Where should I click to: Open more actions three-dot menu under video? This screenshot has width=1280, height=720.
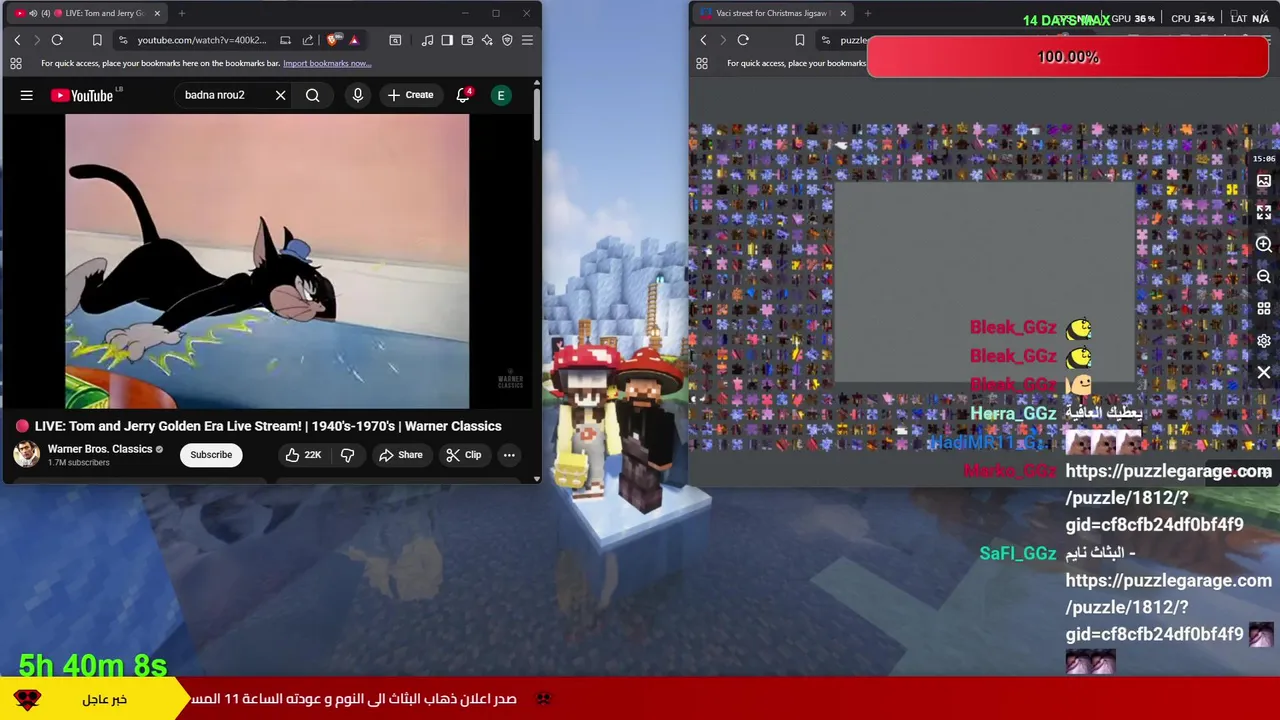pyautogui.click(x=509, y=455)
